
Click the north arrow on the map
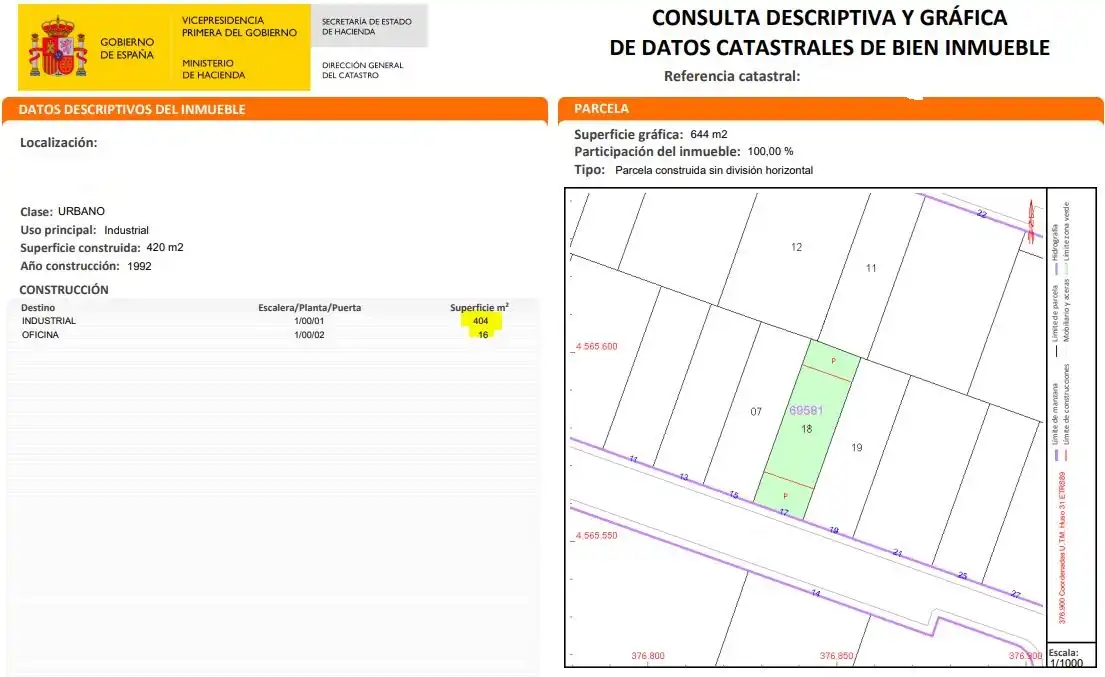click(1031, 221)
